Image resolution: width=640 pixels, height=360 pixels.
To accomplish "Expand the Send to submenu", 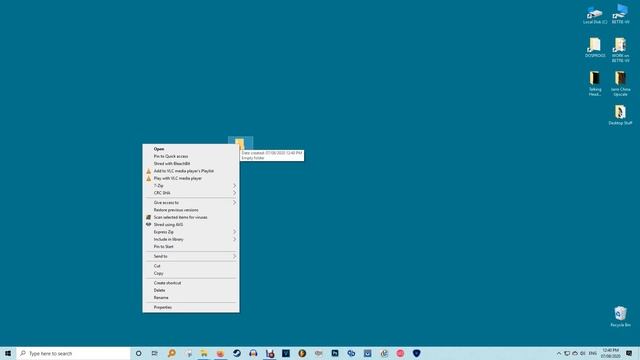I will [191, 256].
